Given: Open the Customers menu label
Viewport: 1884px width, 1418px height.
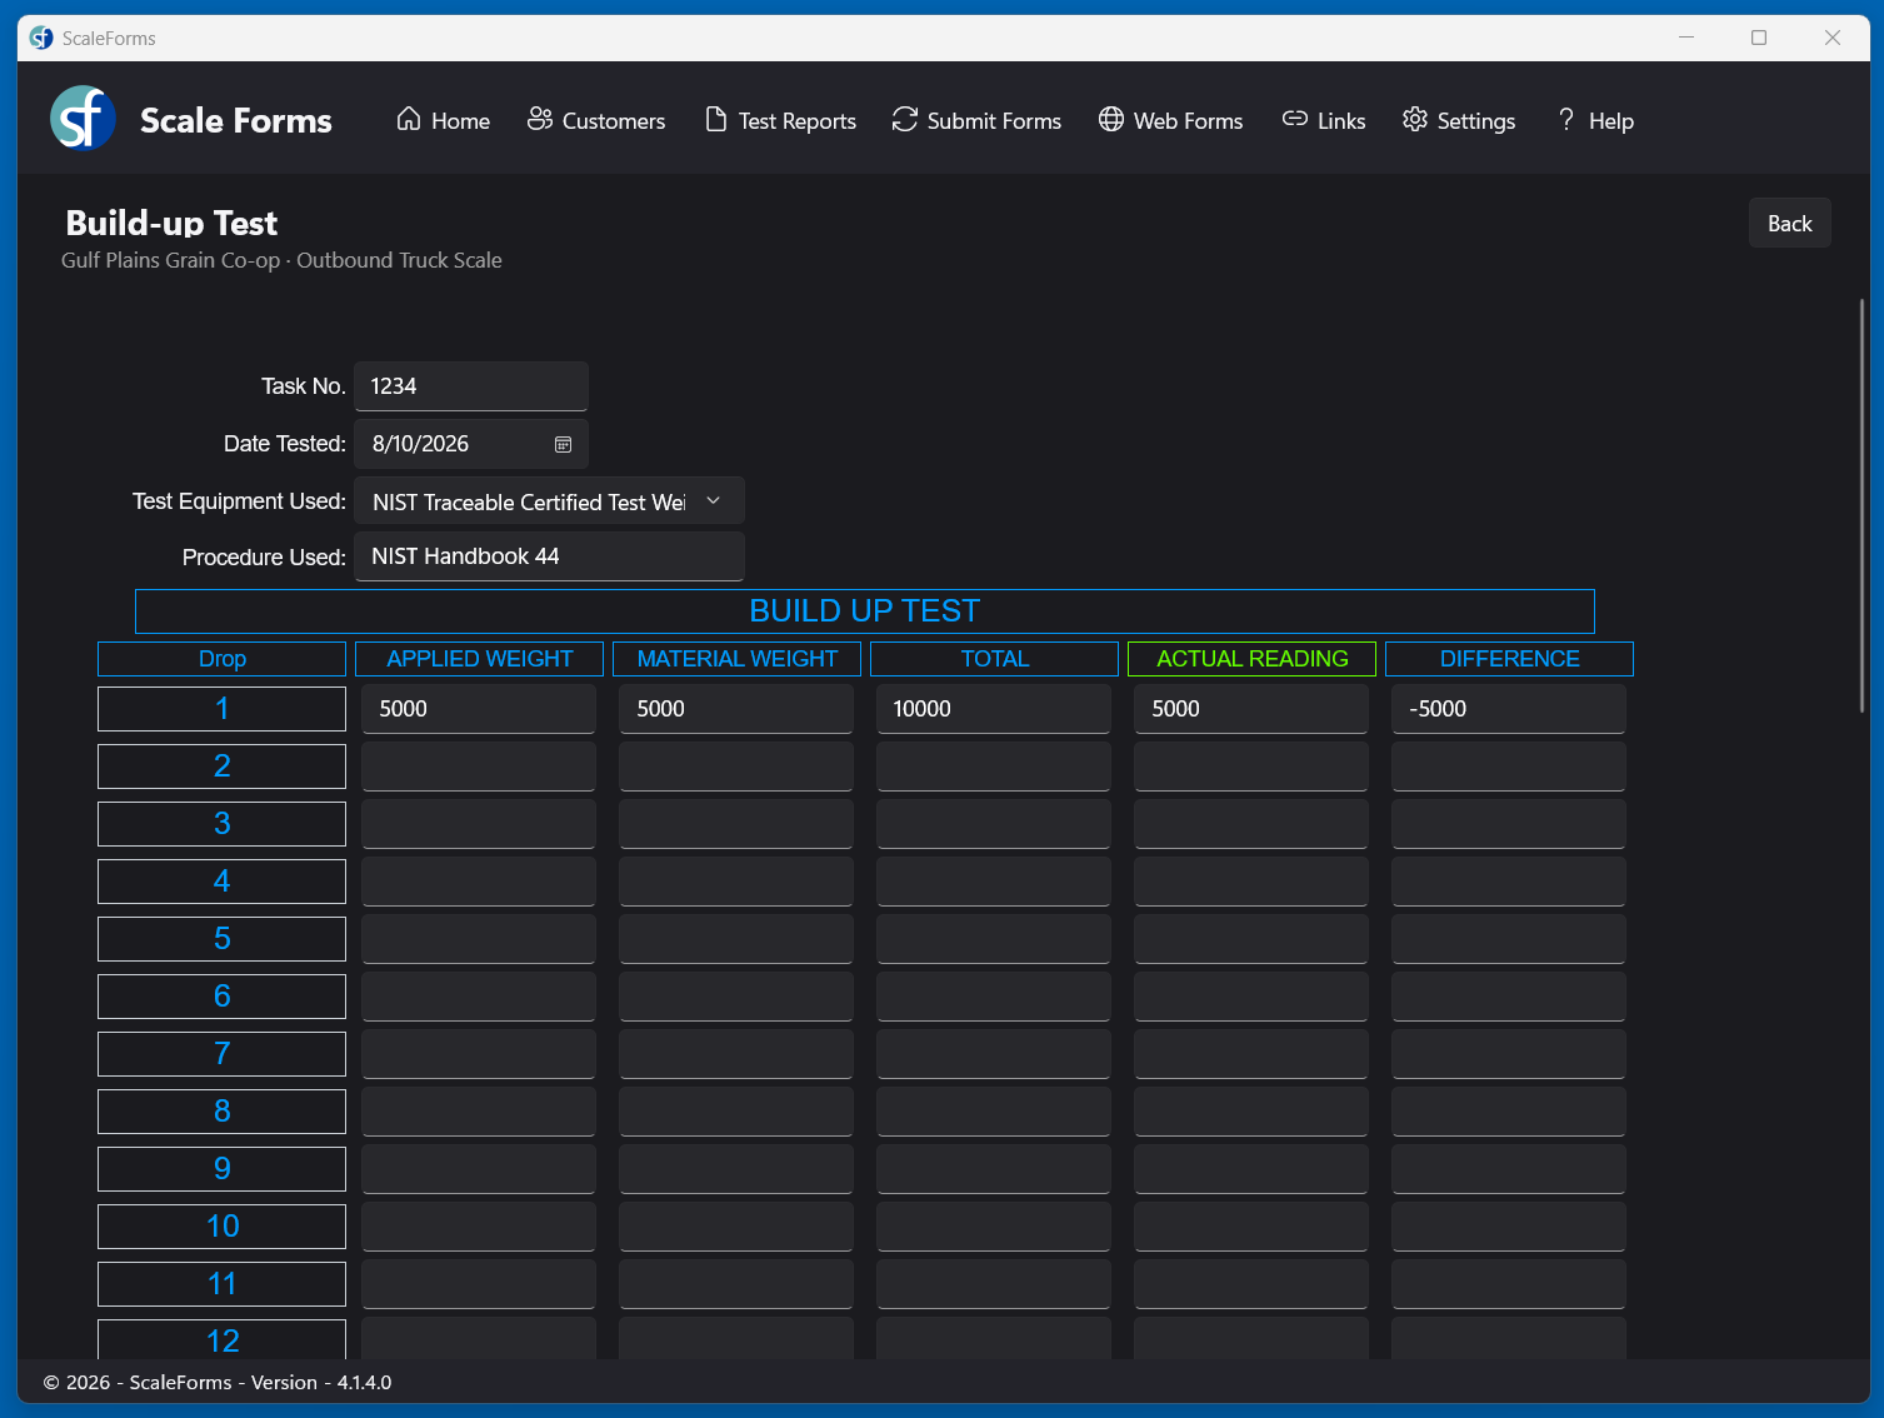Looking at the screenshot, I should tap(613, 121).
